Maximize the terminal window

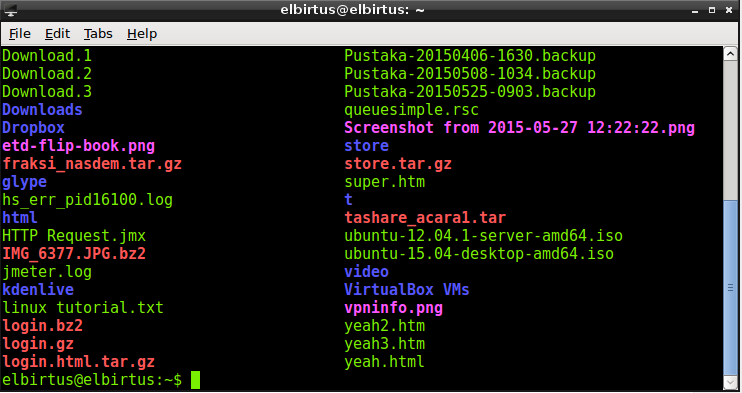coord(712,10)
